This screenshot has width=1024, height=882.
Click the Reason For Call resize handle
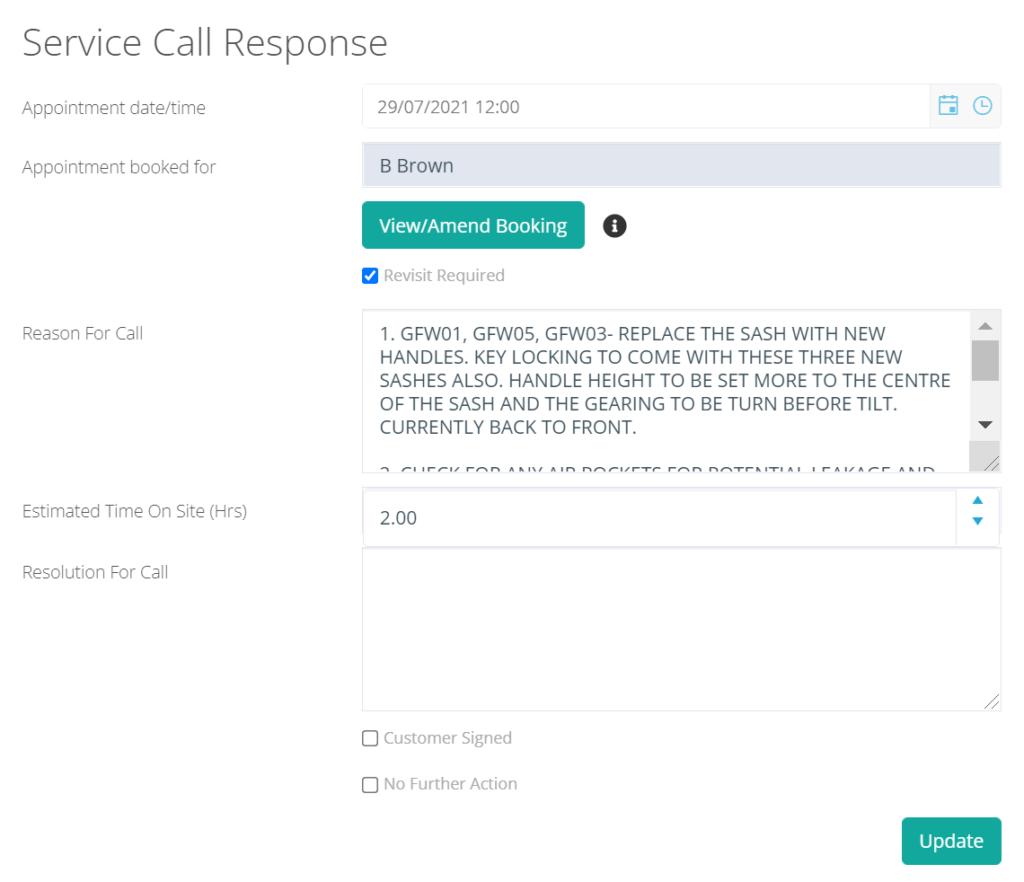point(989,462)
